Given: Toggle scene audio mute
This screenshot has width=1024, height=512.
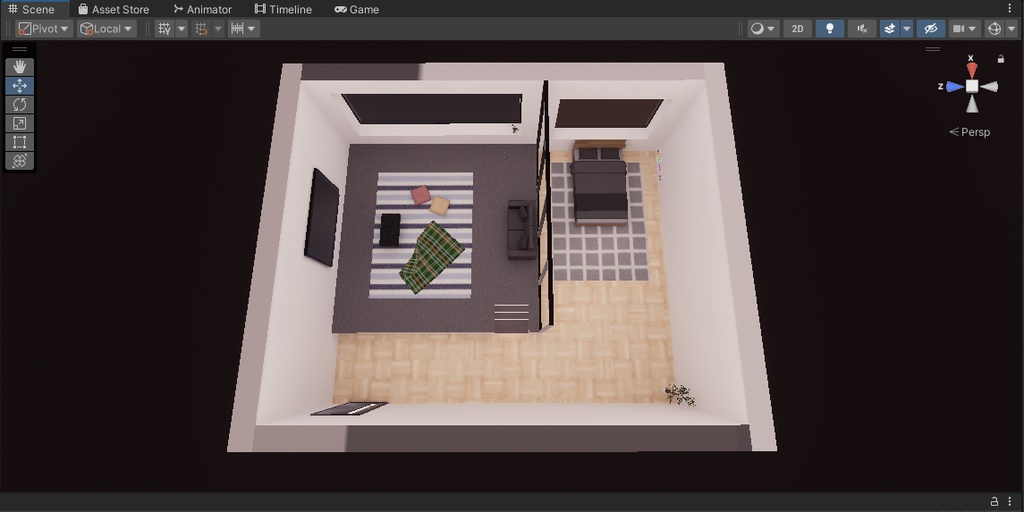Looking at the screenshot, I should click(x=862, y=29).
